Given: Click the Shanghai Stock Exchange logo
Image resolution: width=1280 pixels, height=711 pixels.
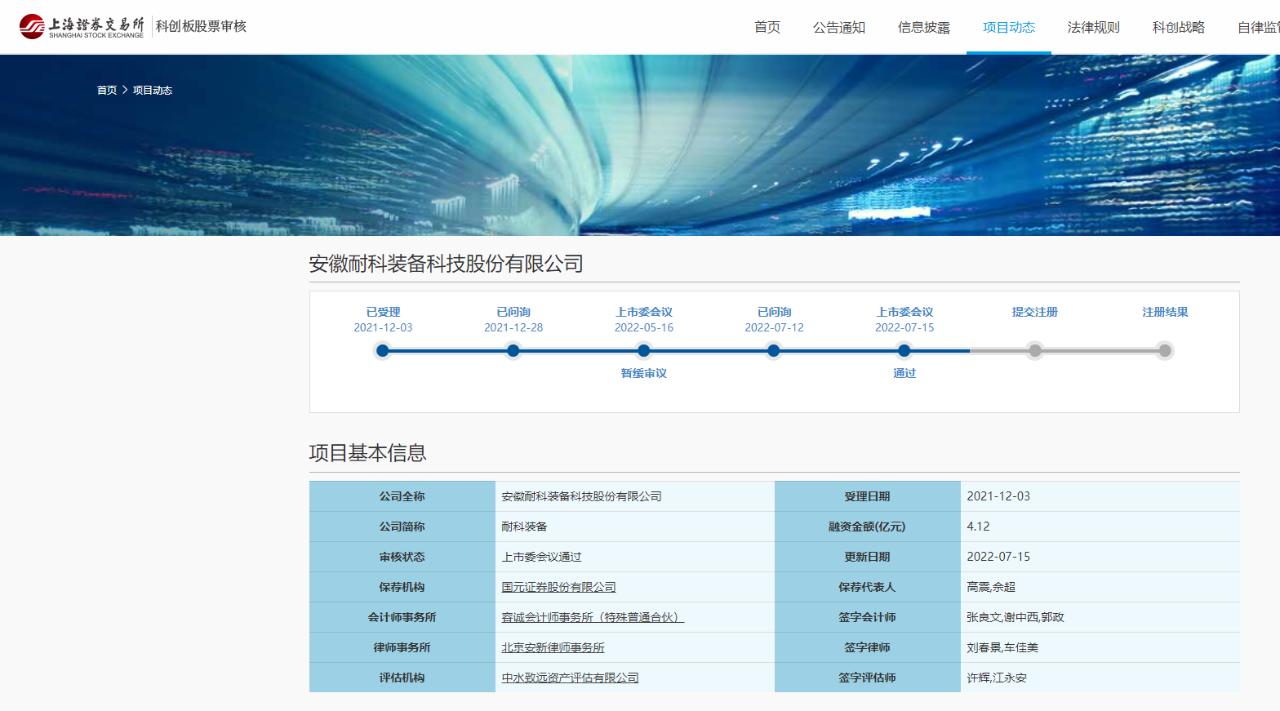Looking at the screenshot, I should [82, 26].
